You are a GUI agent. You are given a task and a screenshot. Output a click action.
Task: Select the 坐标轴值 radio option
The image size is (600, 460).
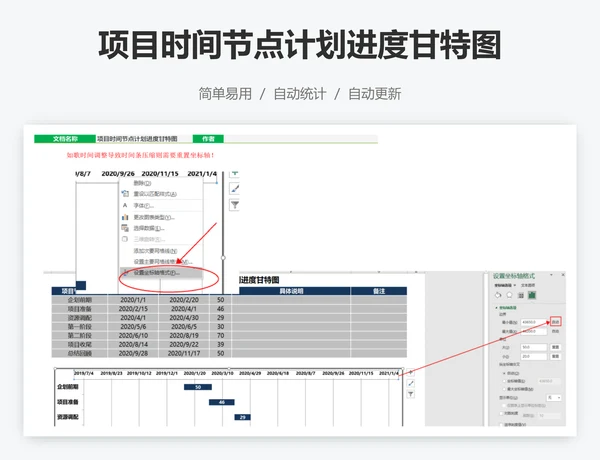pos(505,381)
